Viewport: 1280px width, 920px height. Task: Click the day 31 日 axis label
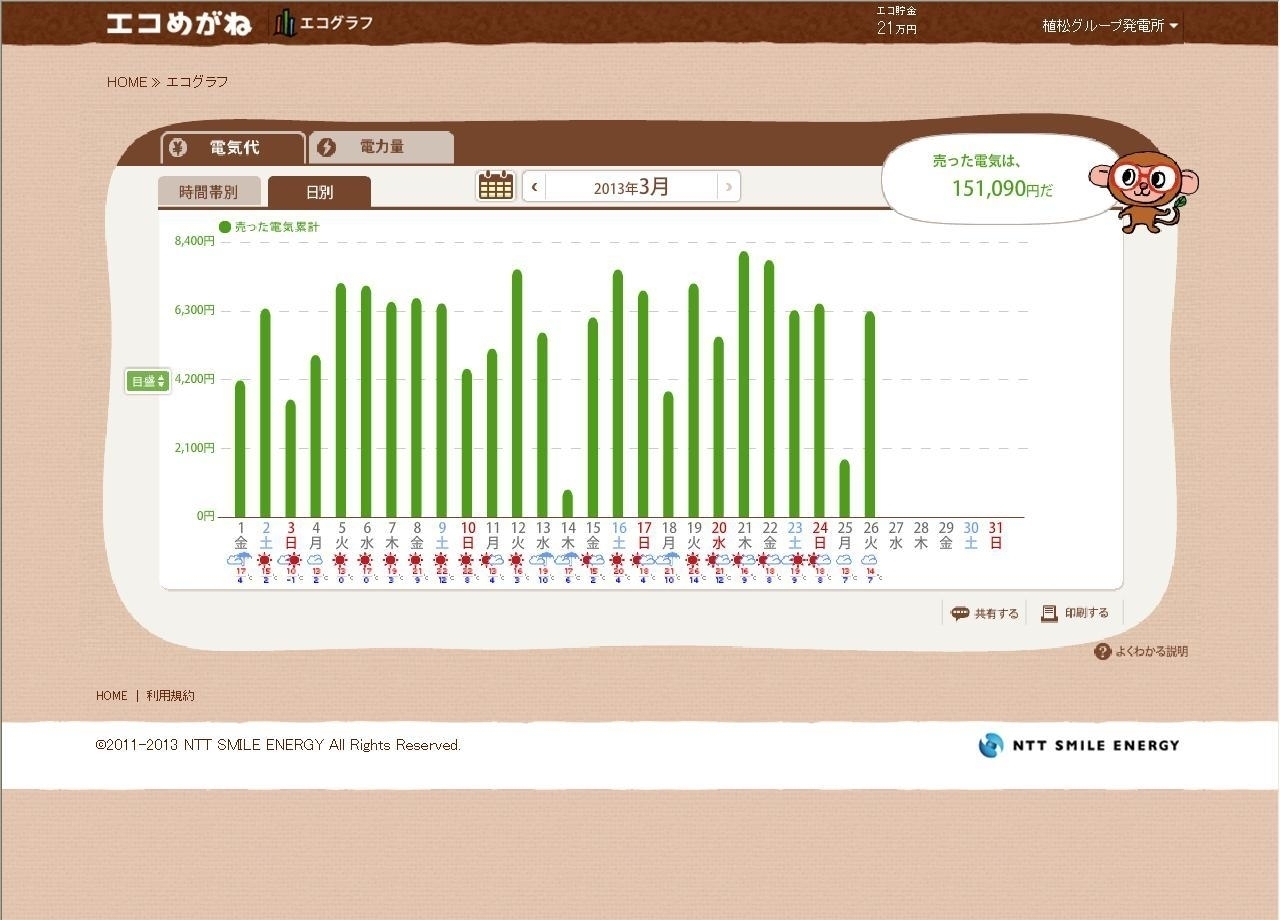[996, 535]
